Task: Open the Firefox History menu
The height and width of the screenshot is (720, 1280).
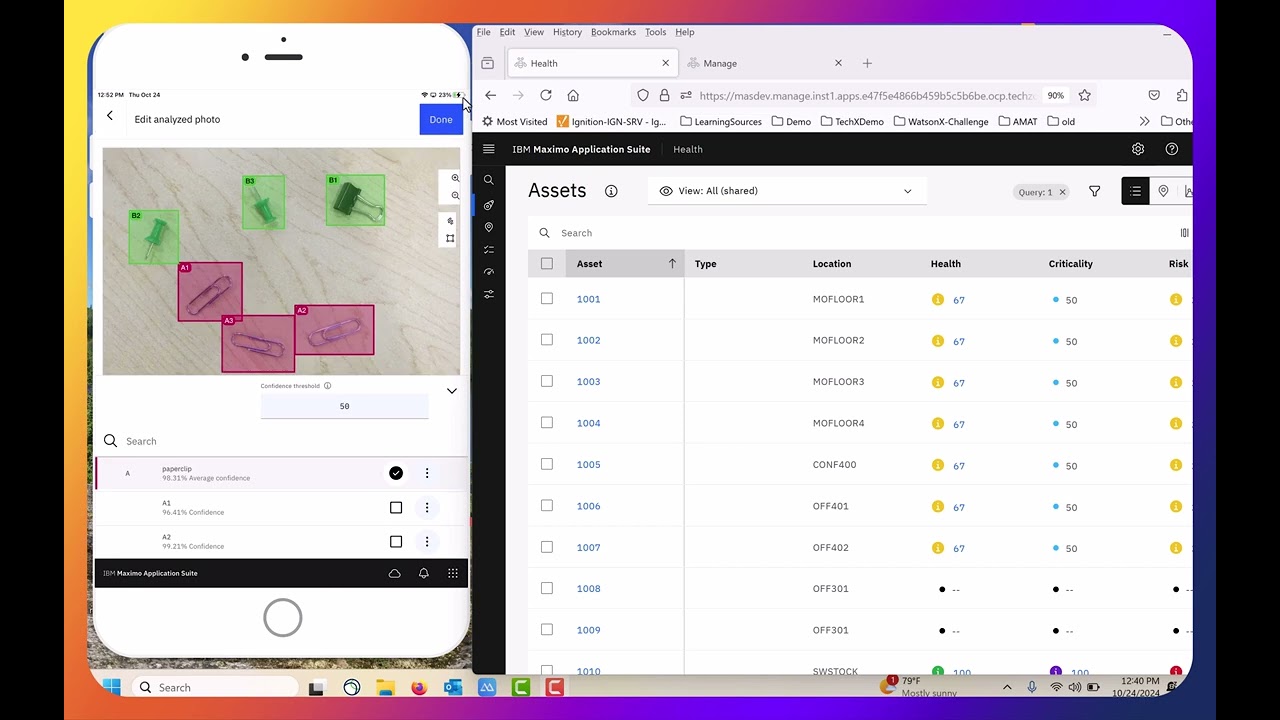Action: [567, 32]
